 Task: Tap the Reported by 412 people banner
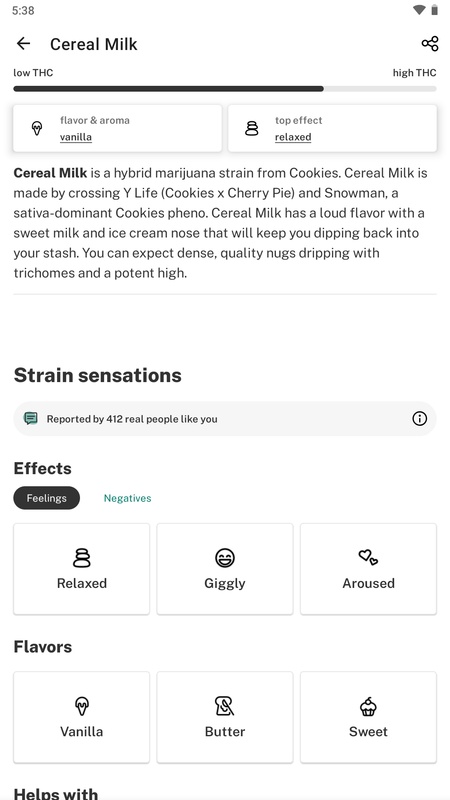click(x=225, y=419)
